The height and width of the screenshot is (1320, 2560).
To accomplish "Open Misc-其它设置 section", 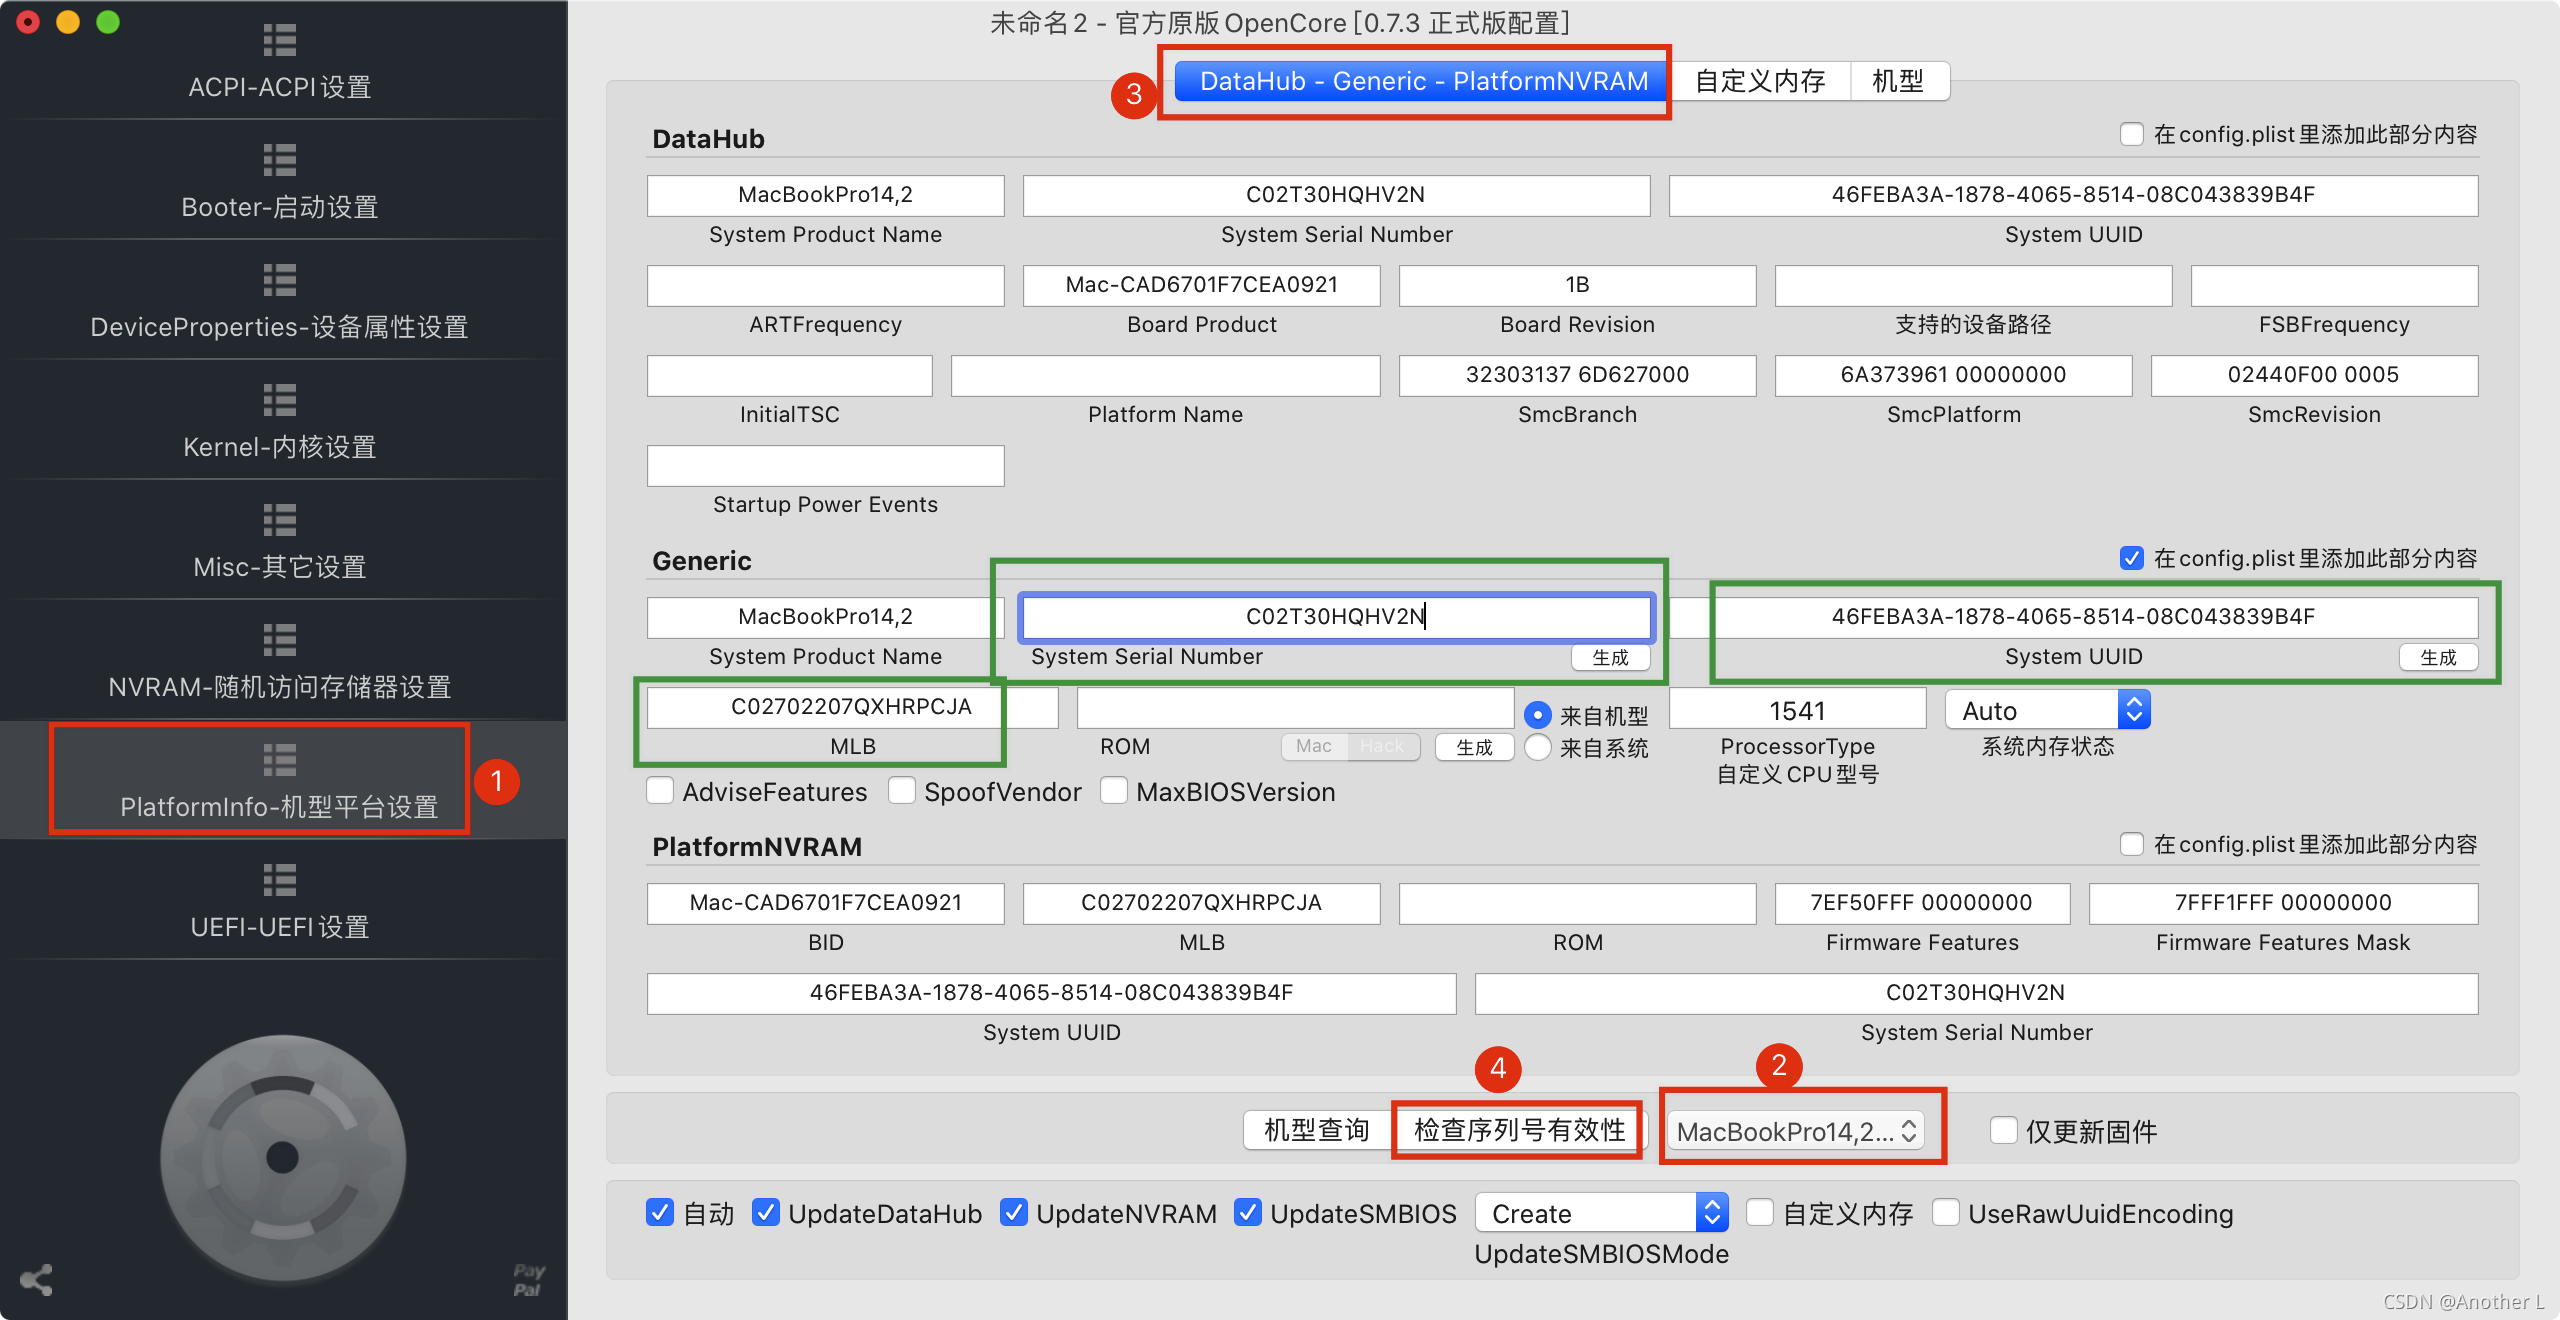I will click(x=280, y=567).
